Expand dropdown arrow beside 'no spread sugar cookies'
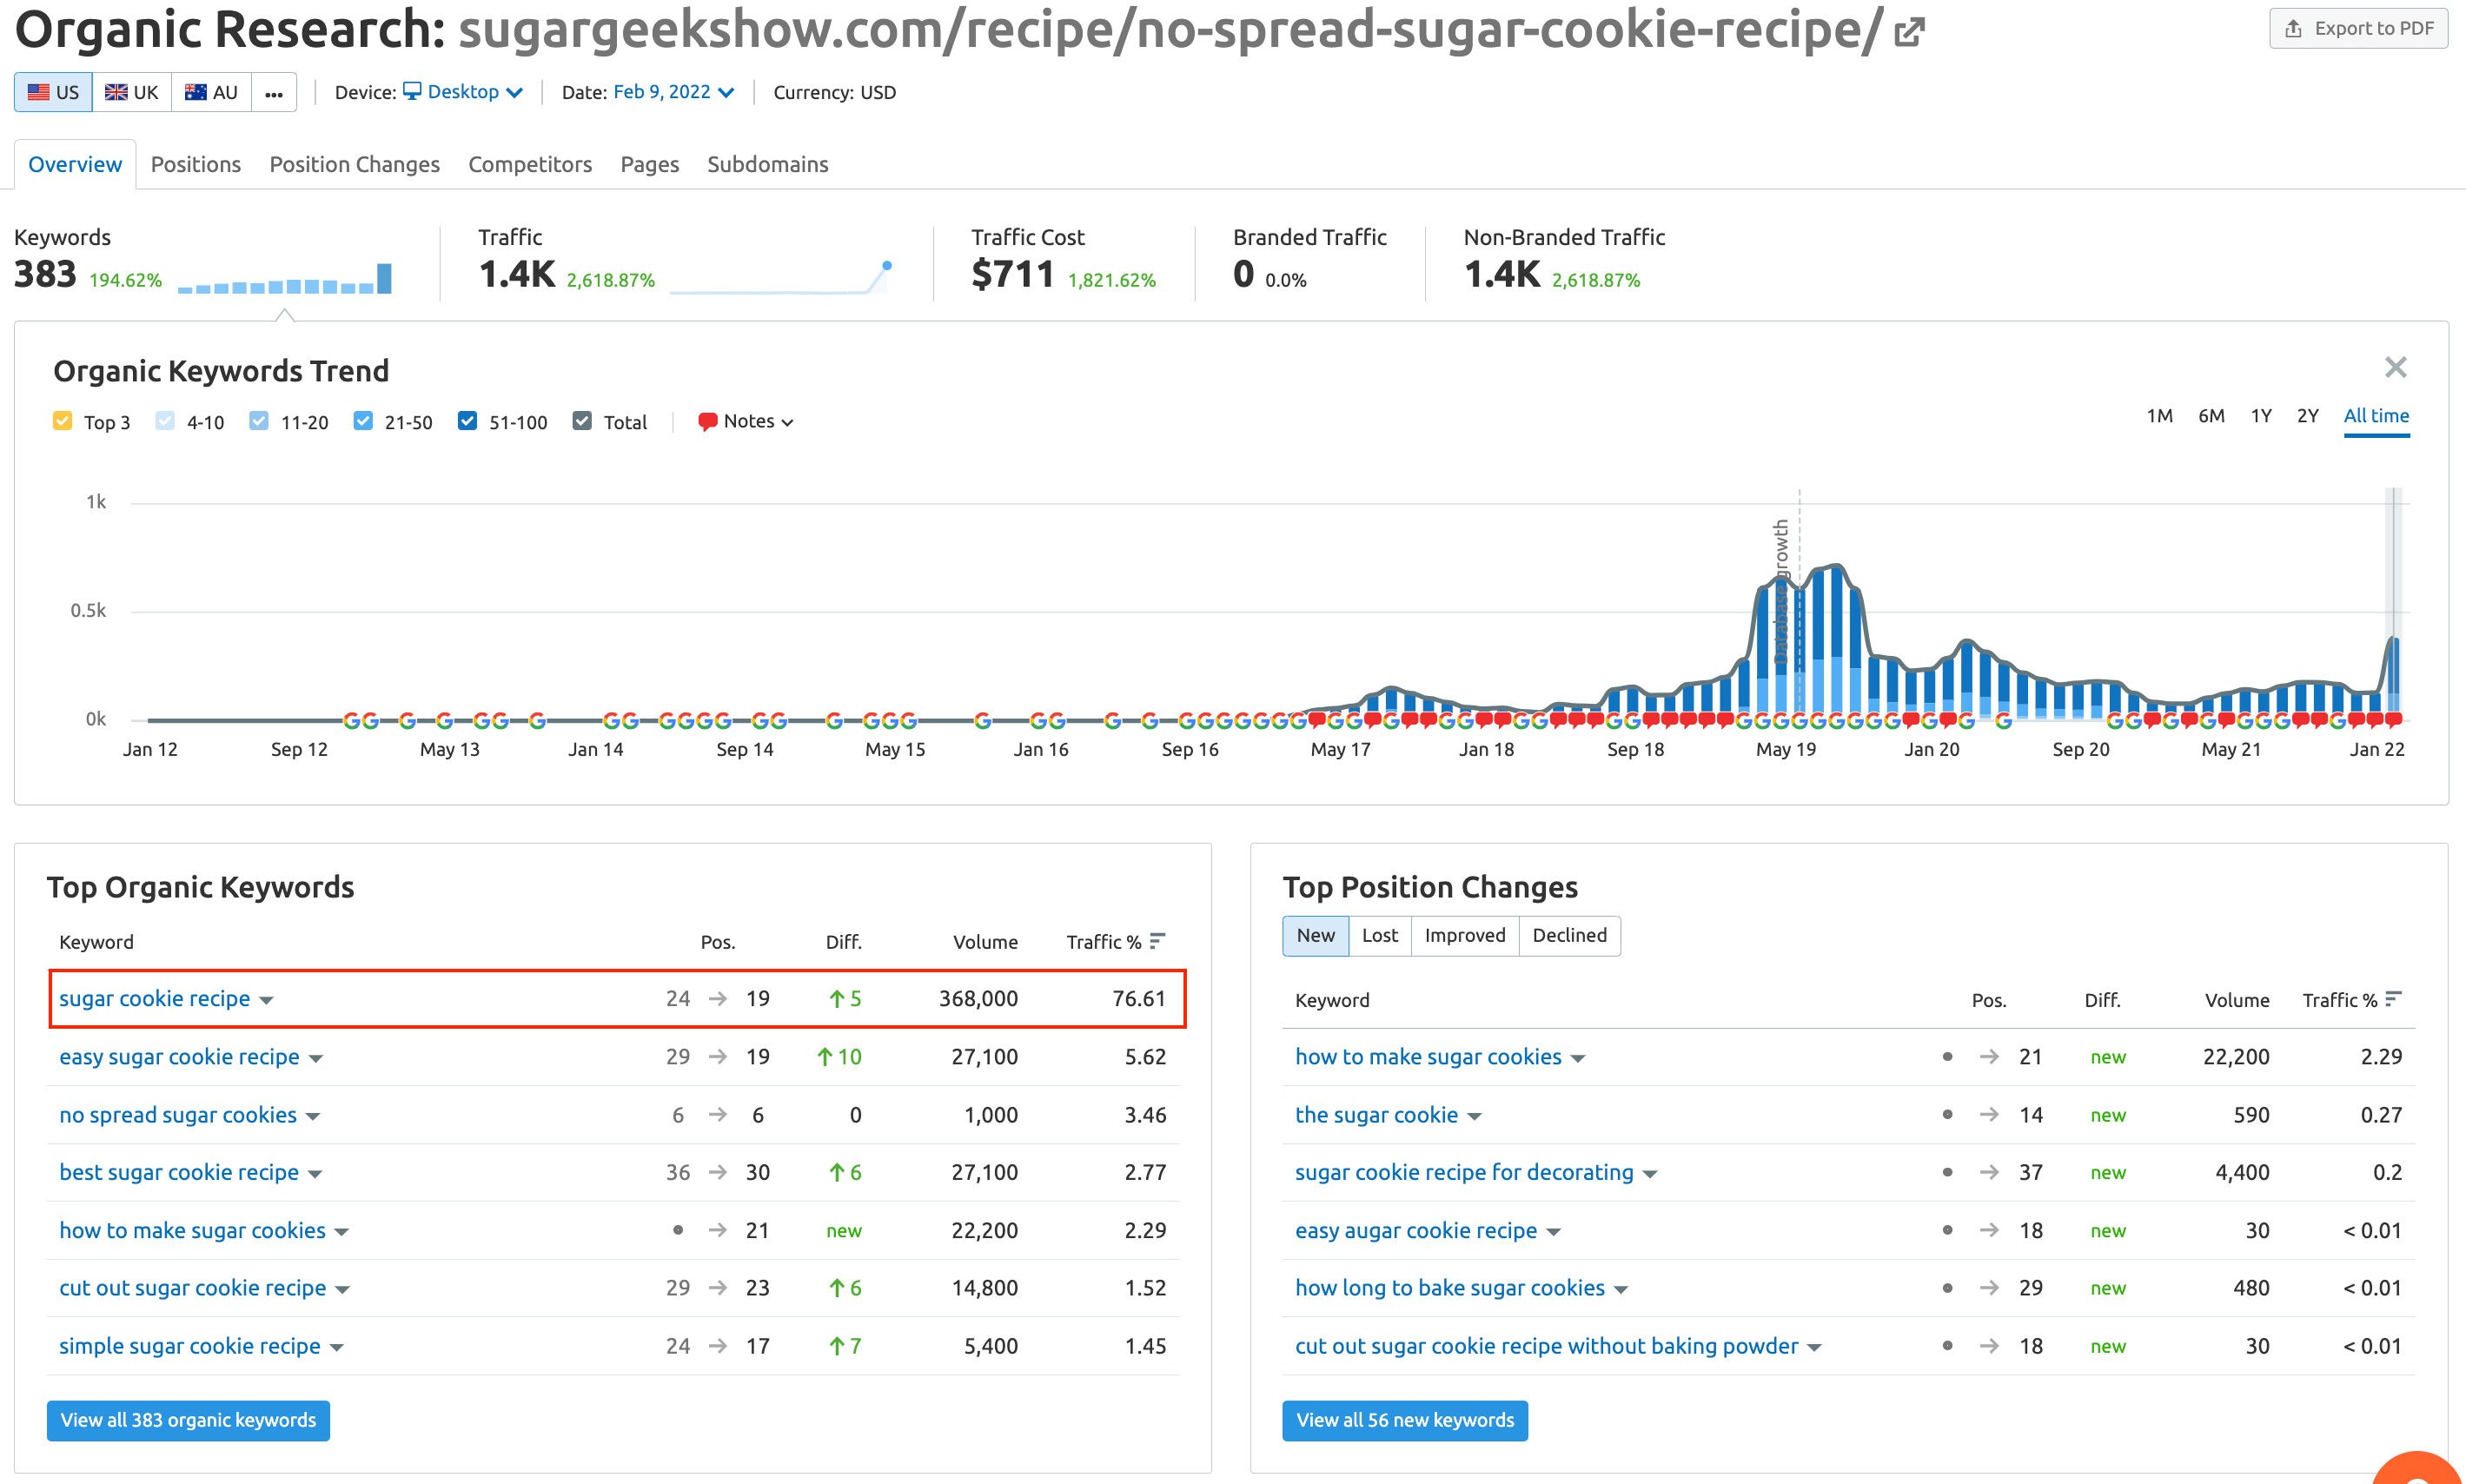This screenshot has height=1484, width=2466. click(313, 1116)
